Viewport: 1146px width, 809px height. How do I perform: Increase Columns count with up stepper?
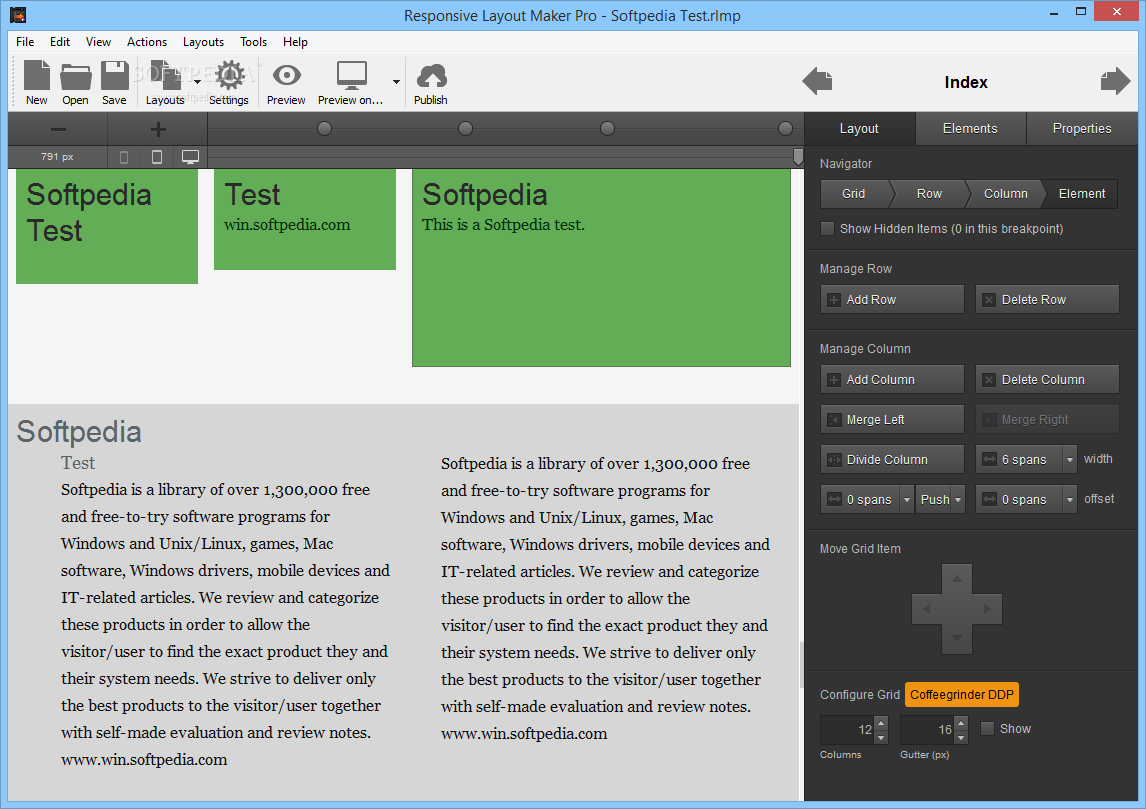pyautogui.click(x=881, y=723)
